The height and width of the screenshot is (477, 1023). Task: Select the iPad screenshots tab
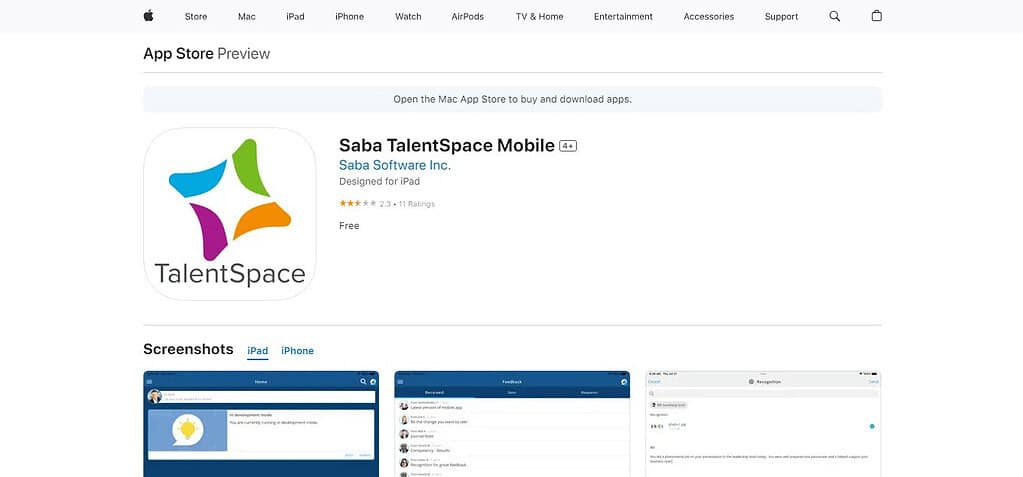point(258,351)
